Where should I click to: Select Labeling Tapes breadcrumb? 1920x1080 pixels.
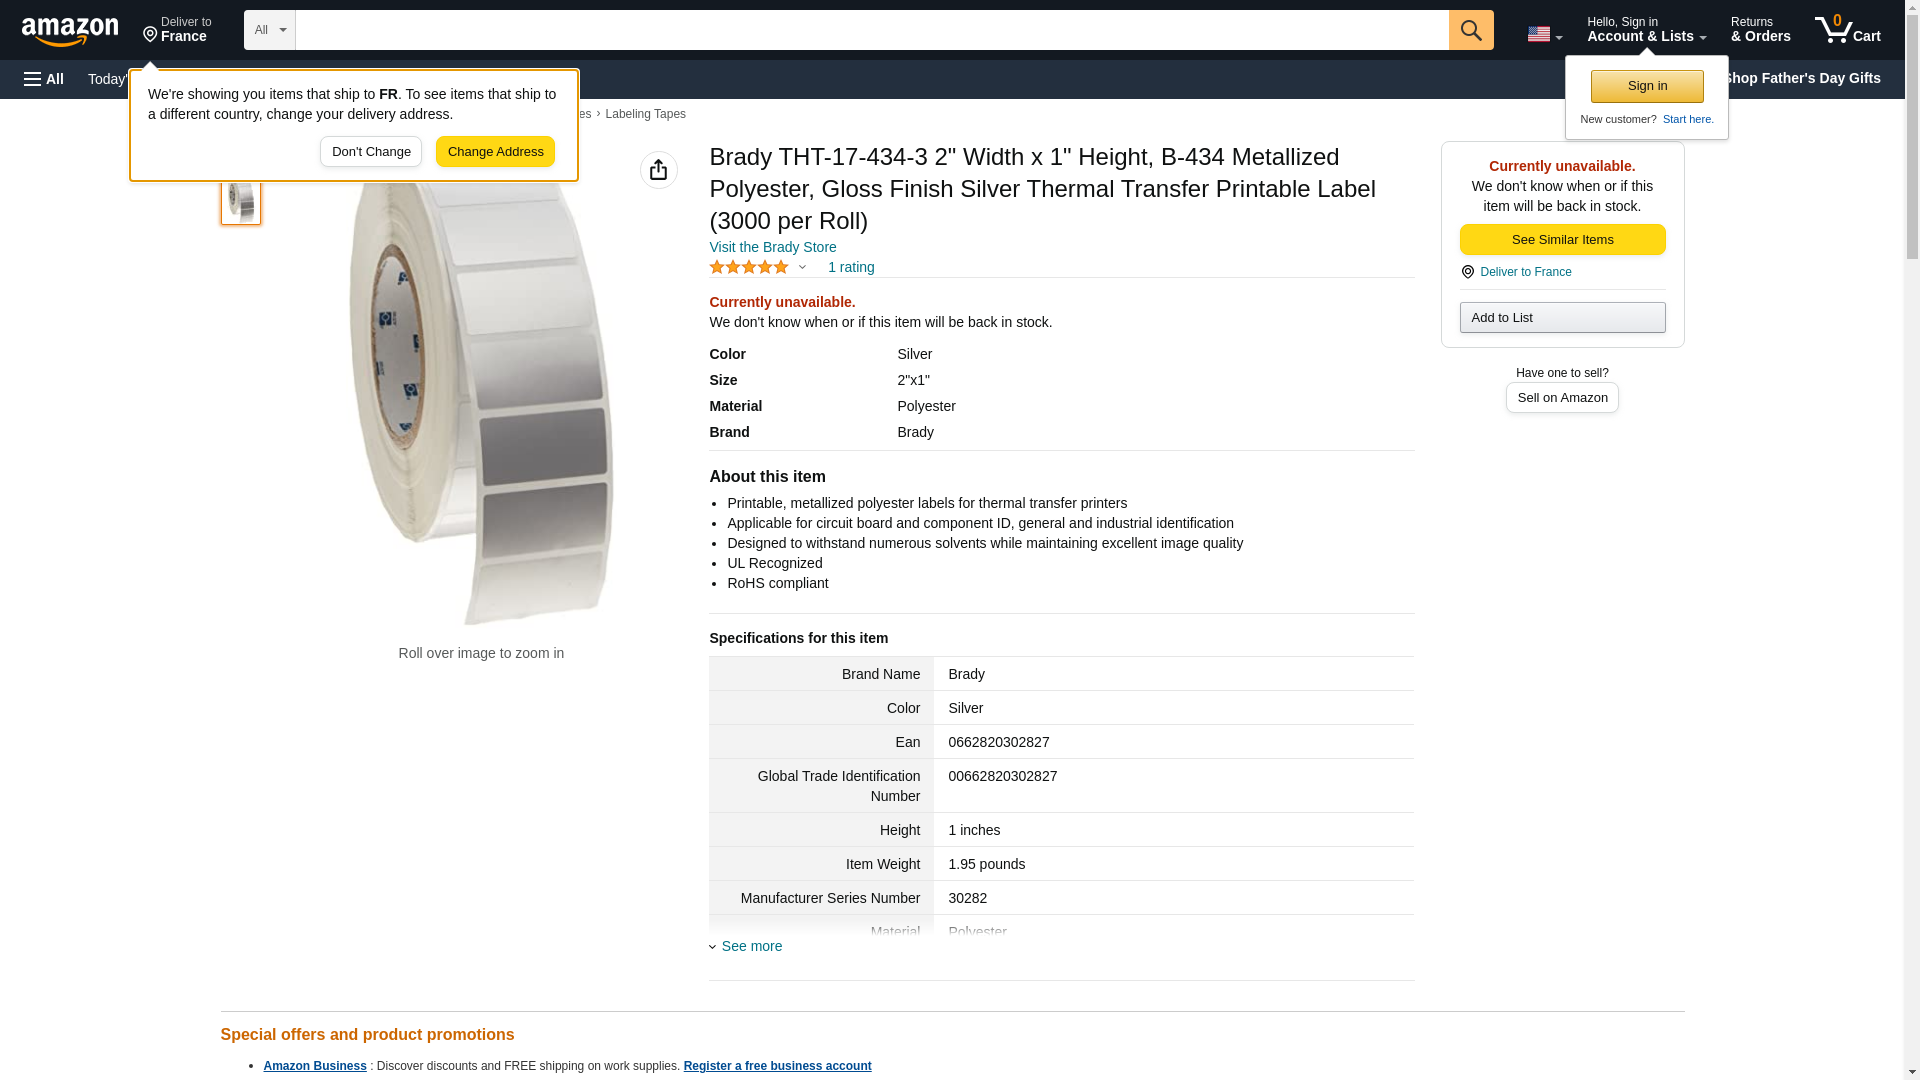click(x=645, y=114)
